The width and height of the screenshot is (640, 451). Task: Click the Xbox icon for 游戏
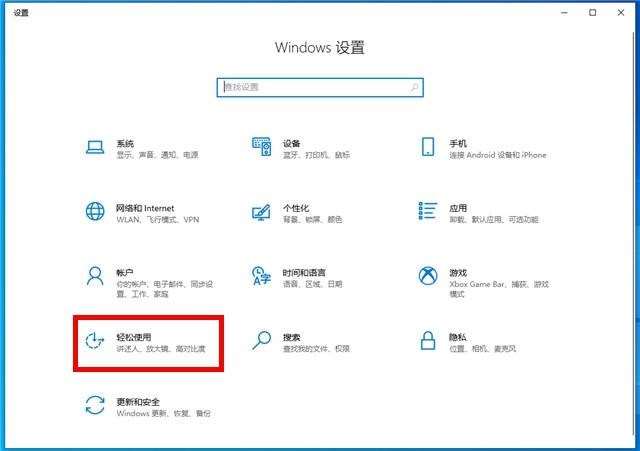[x=428, y=276]
